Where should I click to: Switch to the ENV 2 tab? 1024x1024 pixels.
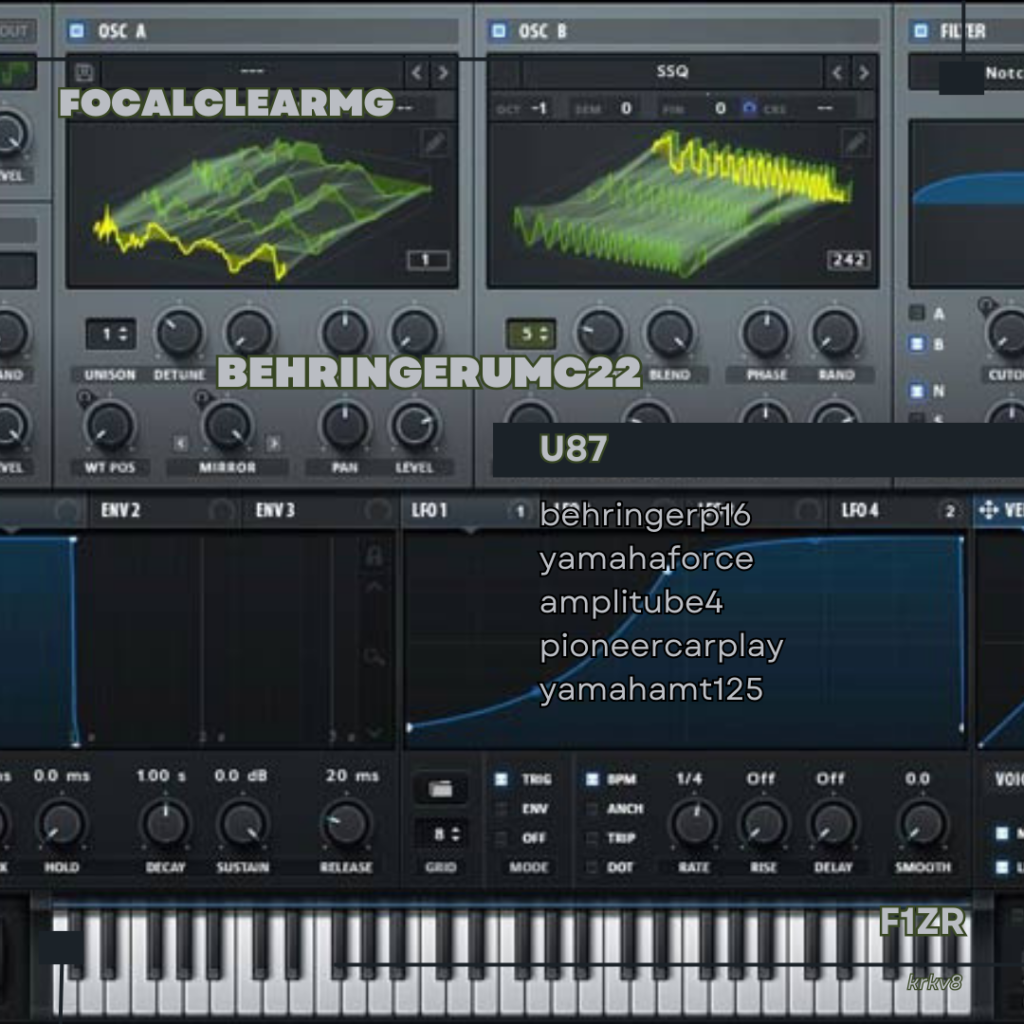pos(120,510)
